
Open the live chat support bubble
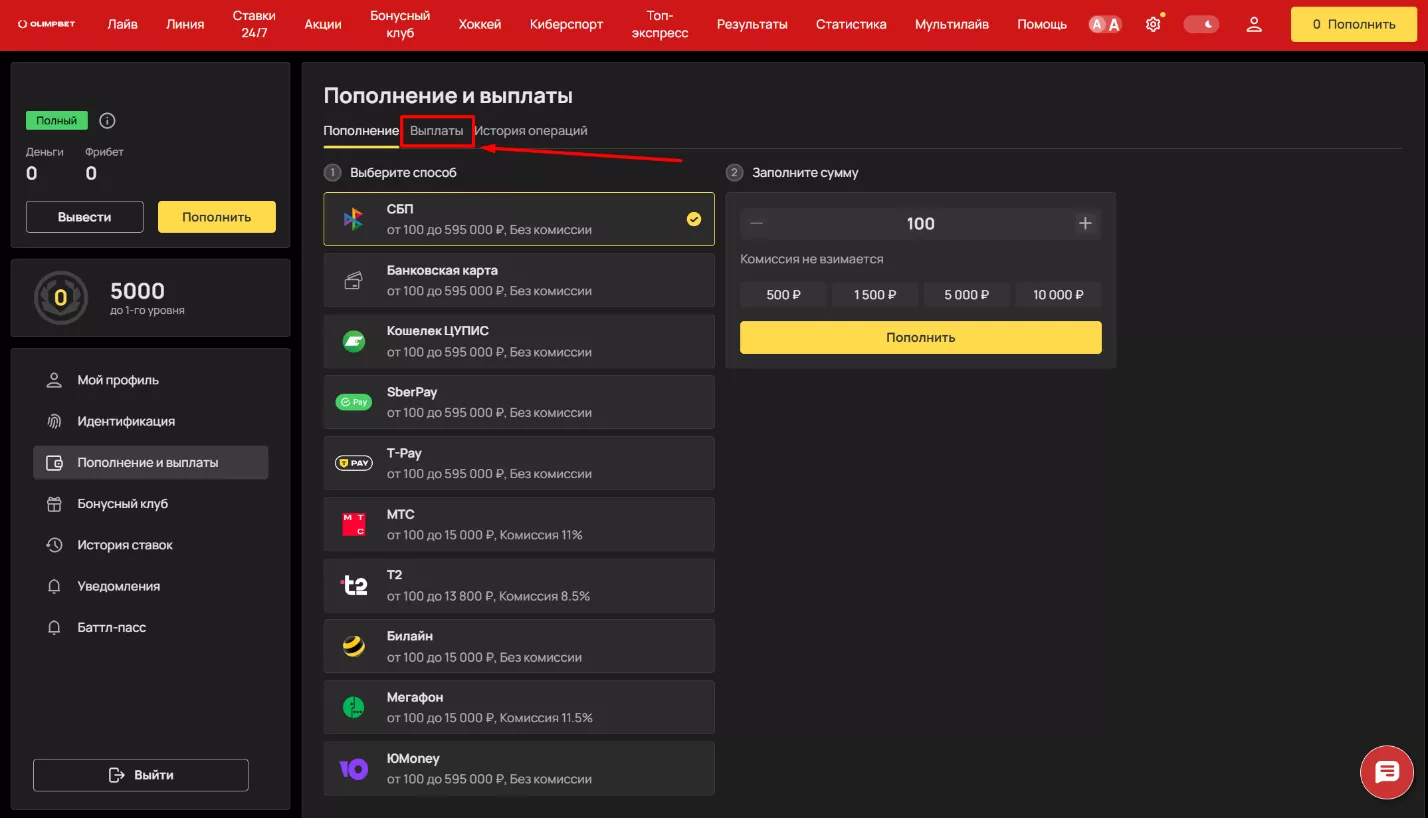(x=1386, y=772)
